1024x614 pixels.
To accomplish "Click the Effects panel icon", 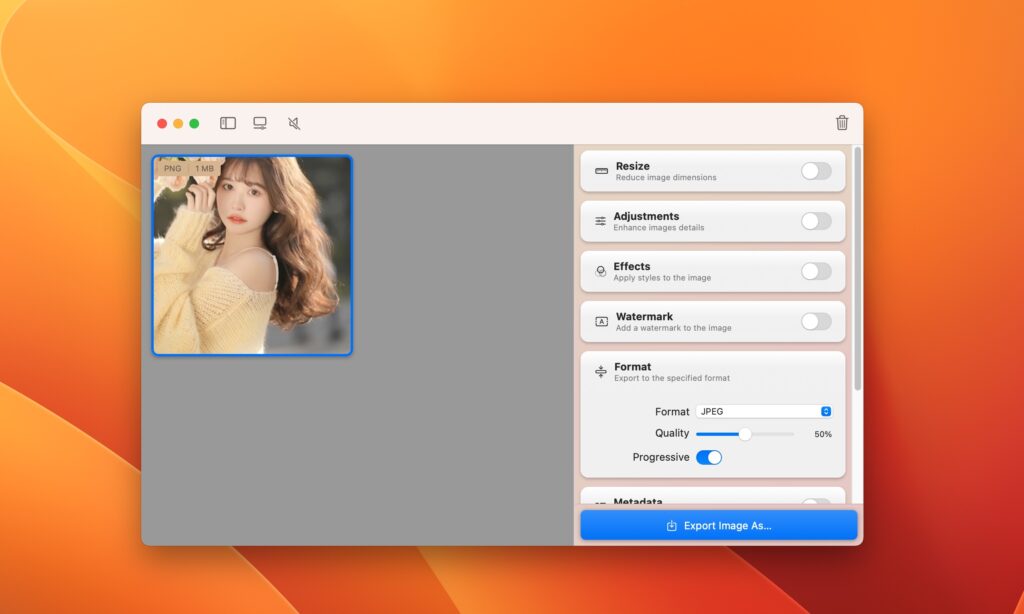I will click(600, 270).
